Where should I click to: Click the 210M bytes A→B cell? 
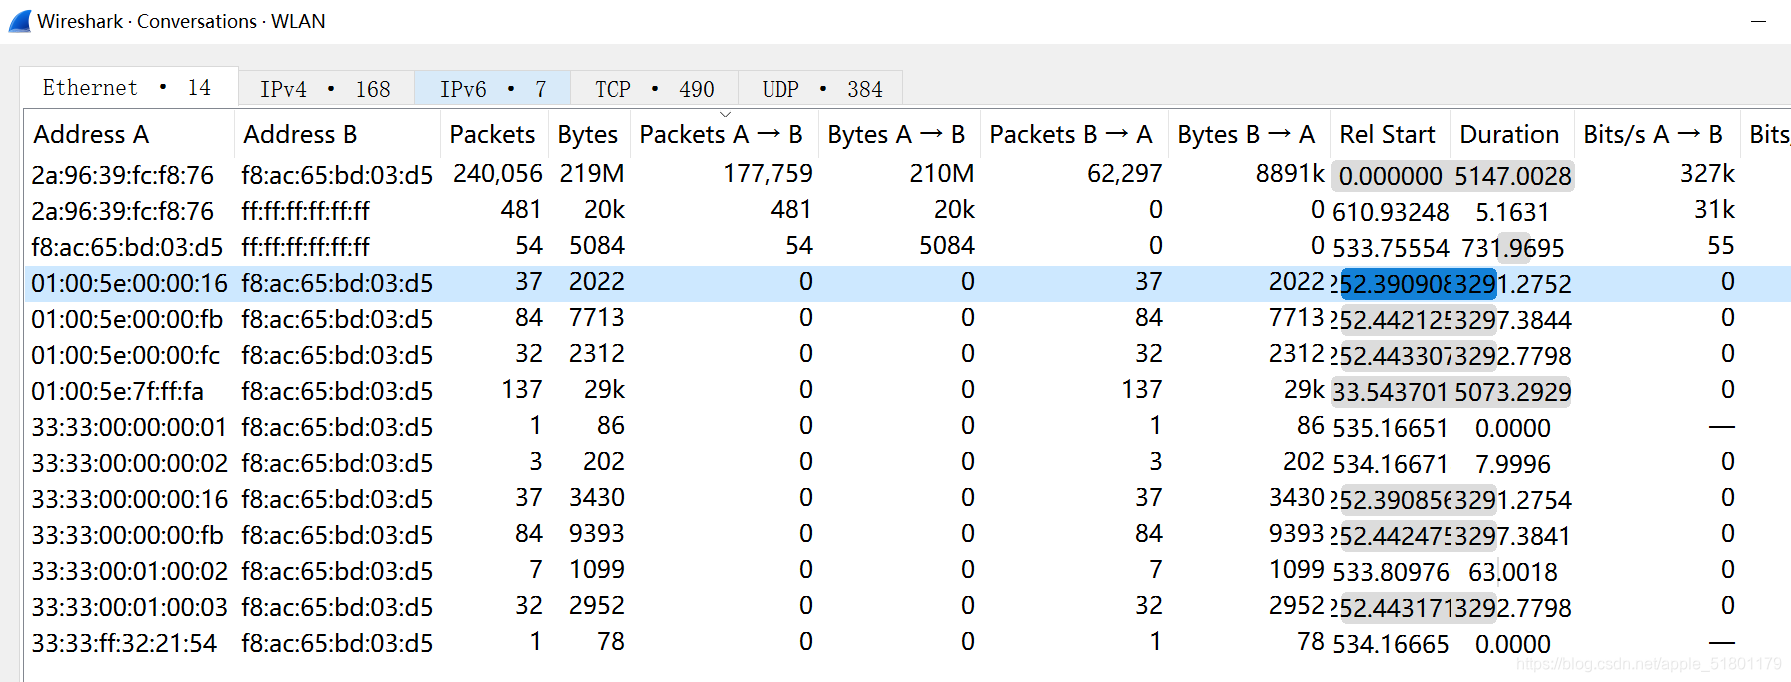[942, 174]
